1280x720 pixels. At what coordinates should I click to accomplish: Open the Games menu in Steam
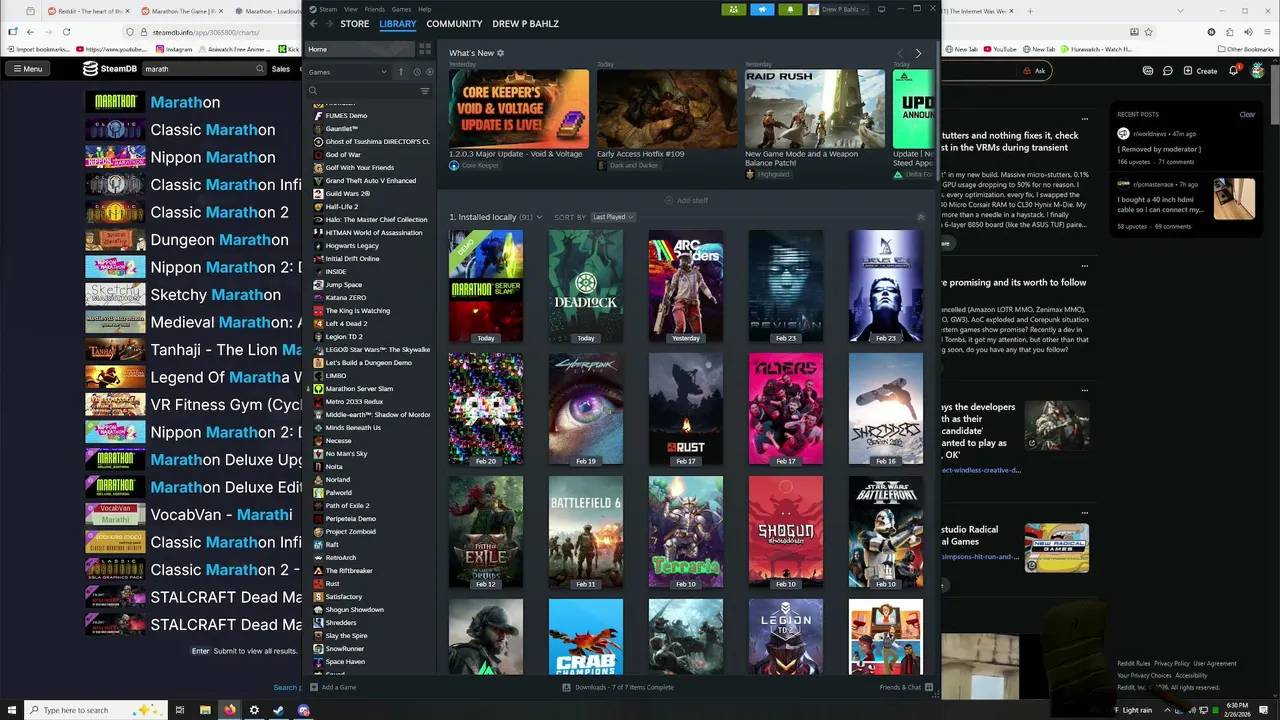pyautogui.click(x=401, y=9)
